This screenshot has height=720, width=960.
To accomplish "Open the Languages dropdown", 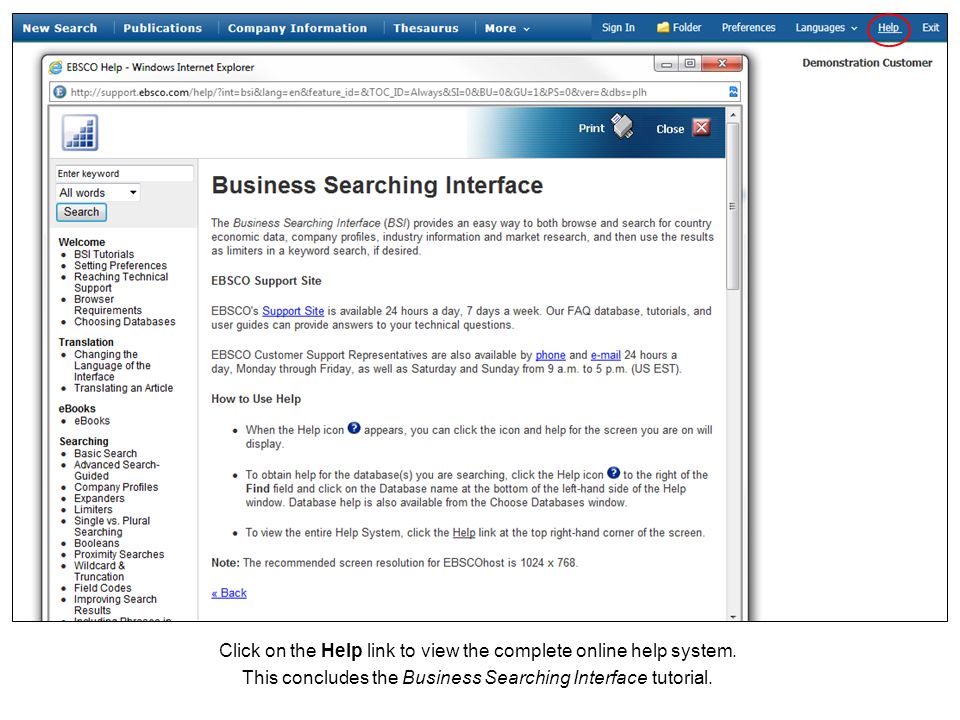I will pyautogui.click(x=827, y=28).
